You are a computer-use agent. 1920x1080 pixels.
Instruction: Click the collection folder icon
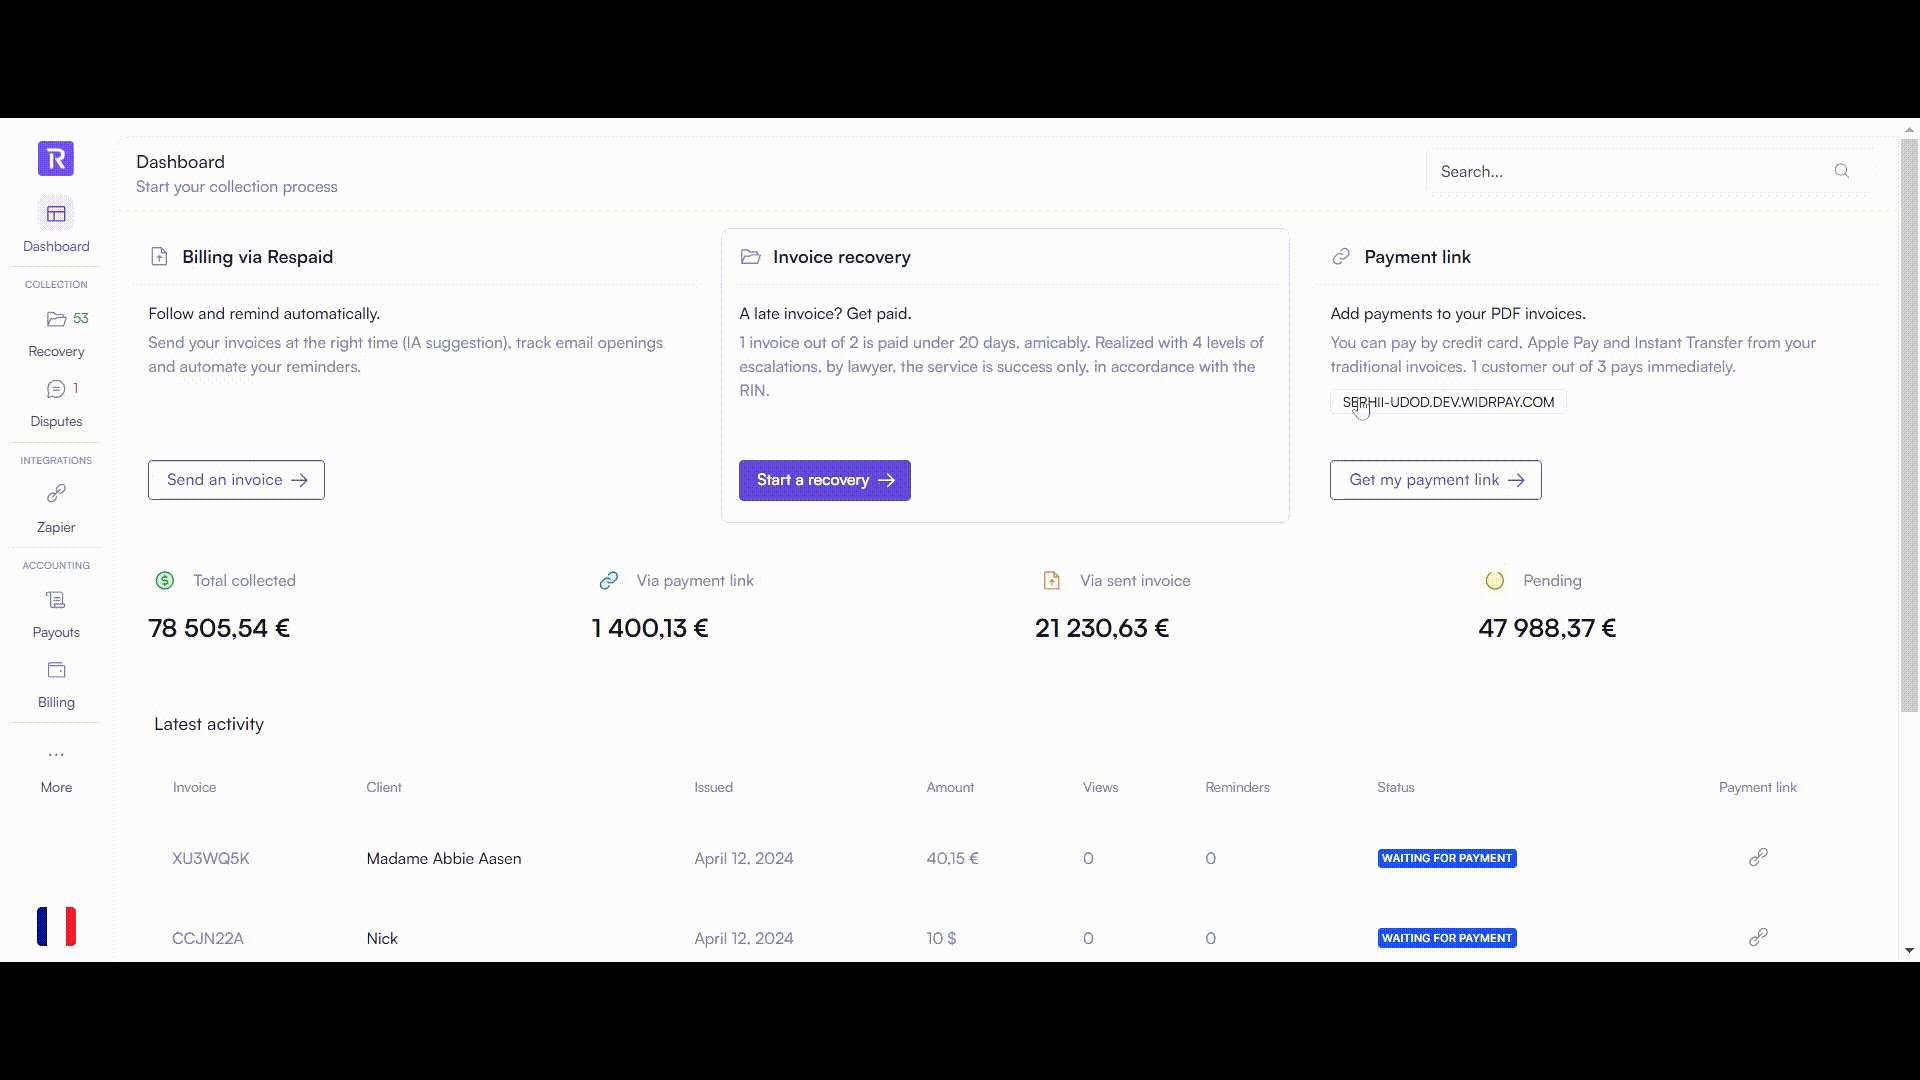point(55,318)
